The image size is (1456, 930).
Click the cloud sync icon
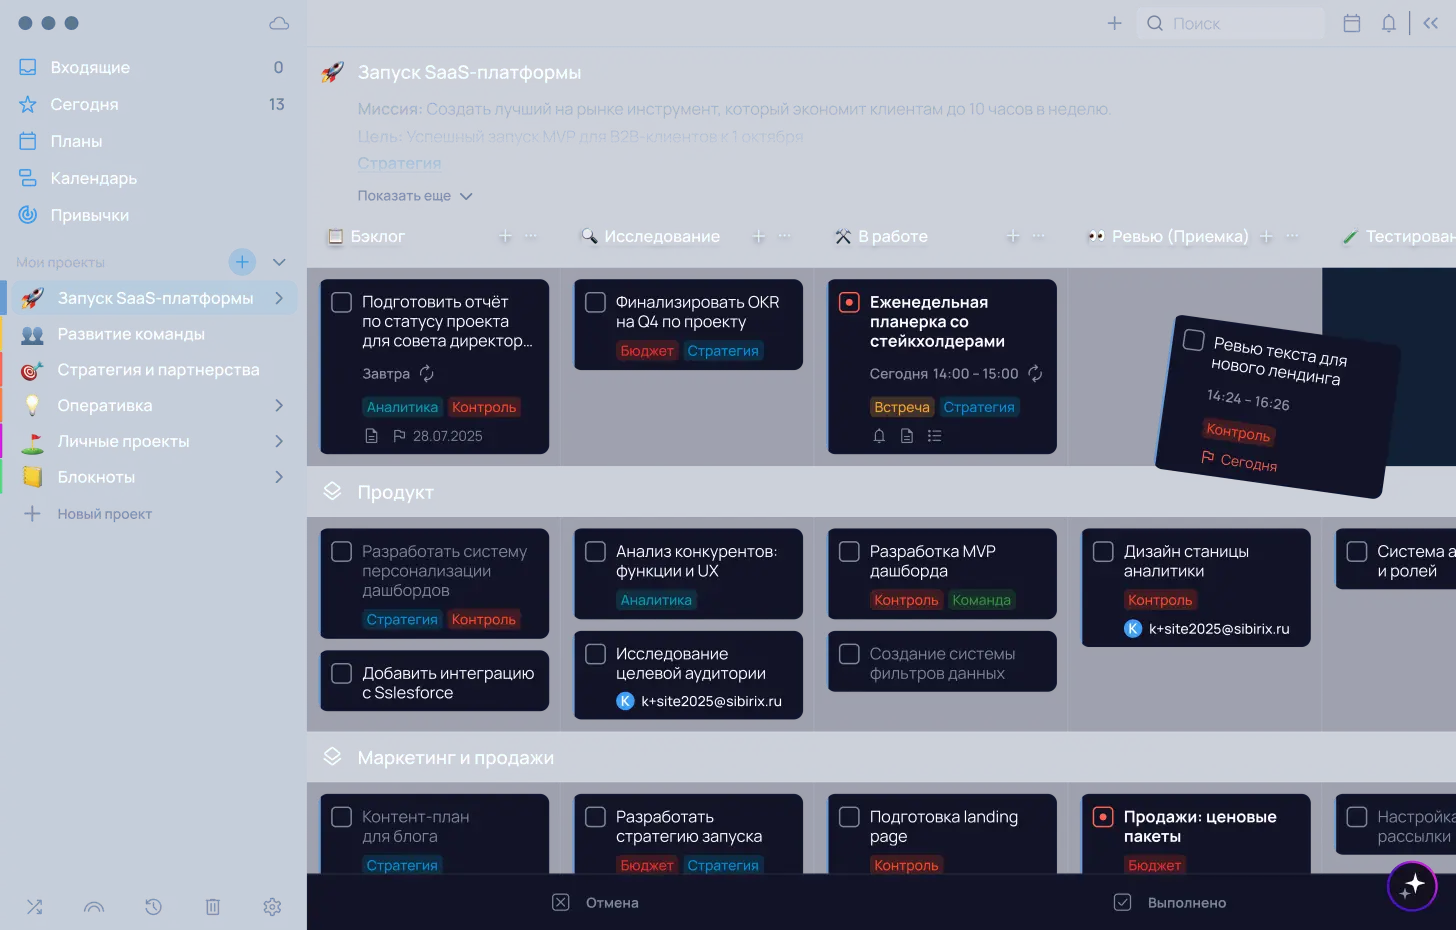279,23
